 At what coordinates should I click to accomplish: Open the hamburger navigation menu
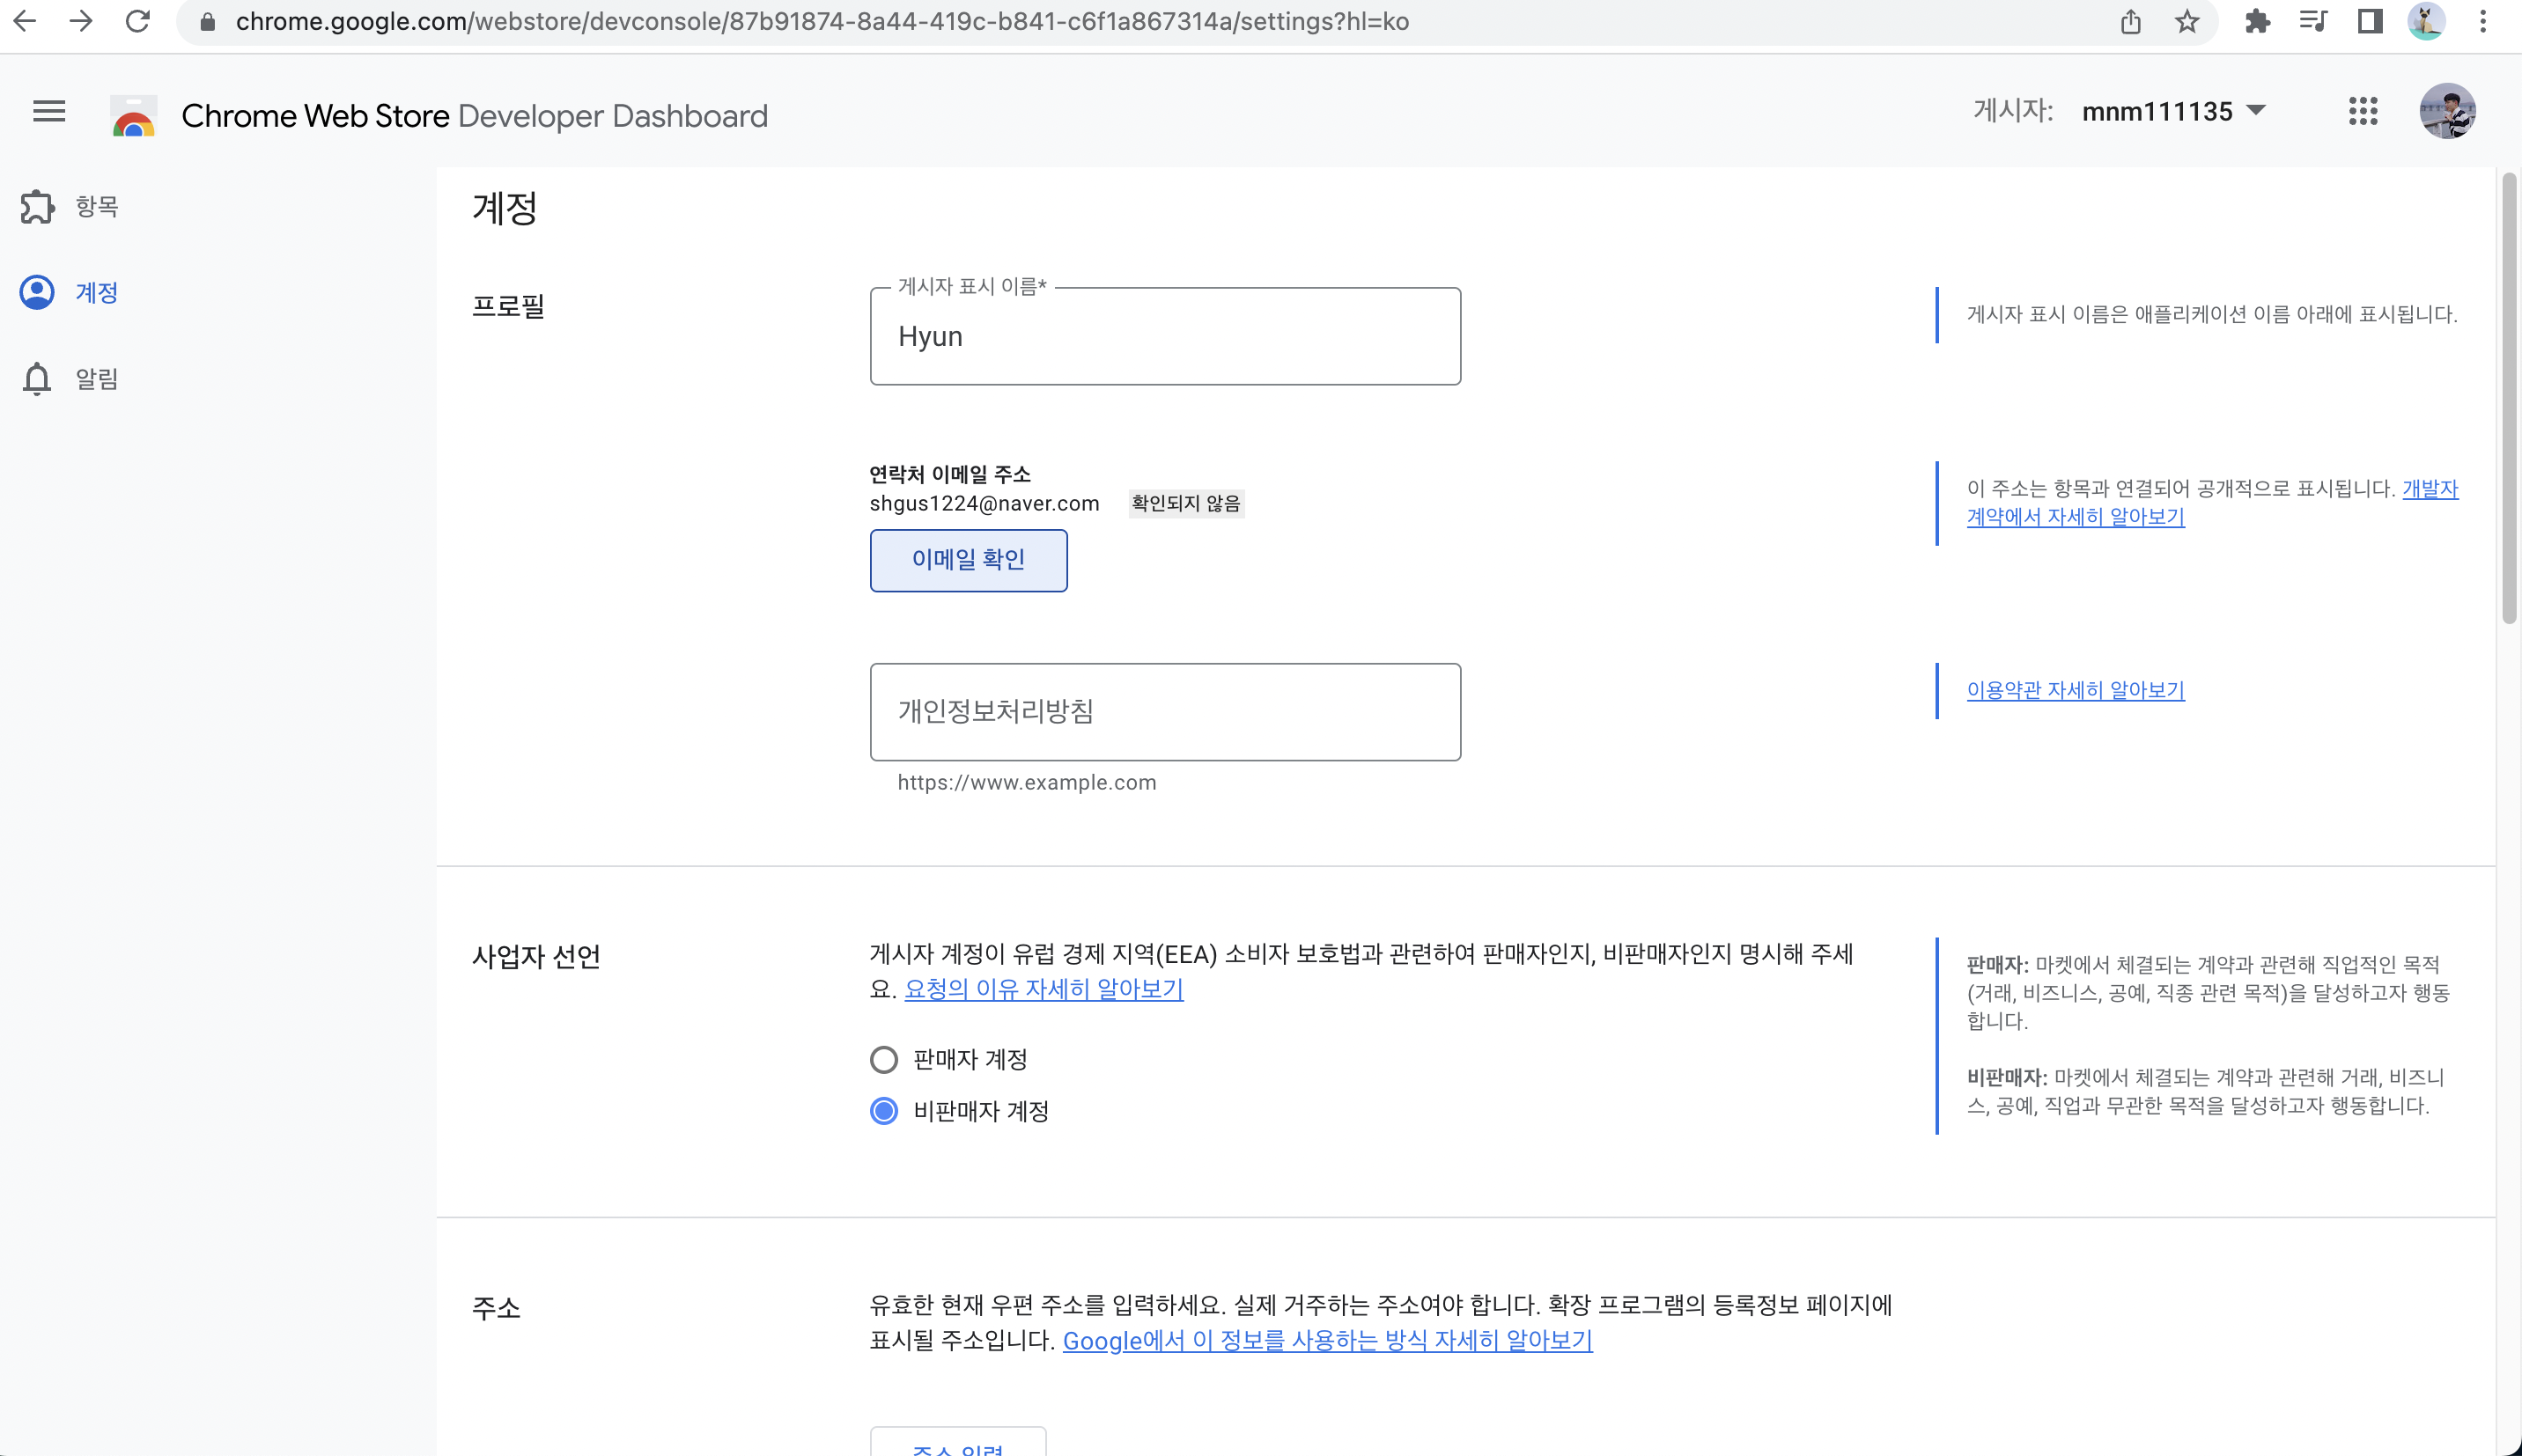point(49,111)
